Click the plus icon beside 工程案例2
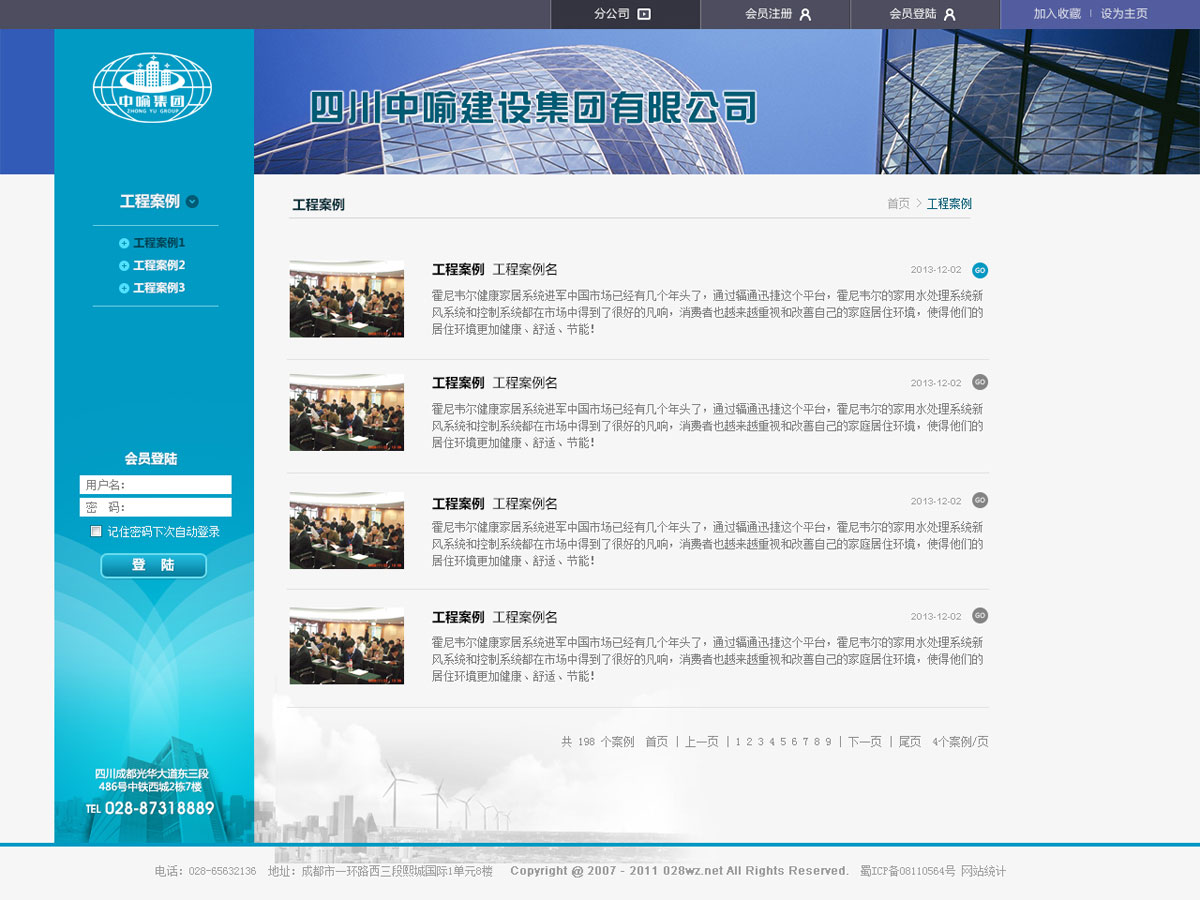The width and height of the screenshot is (1200, 900). [124, 266]
